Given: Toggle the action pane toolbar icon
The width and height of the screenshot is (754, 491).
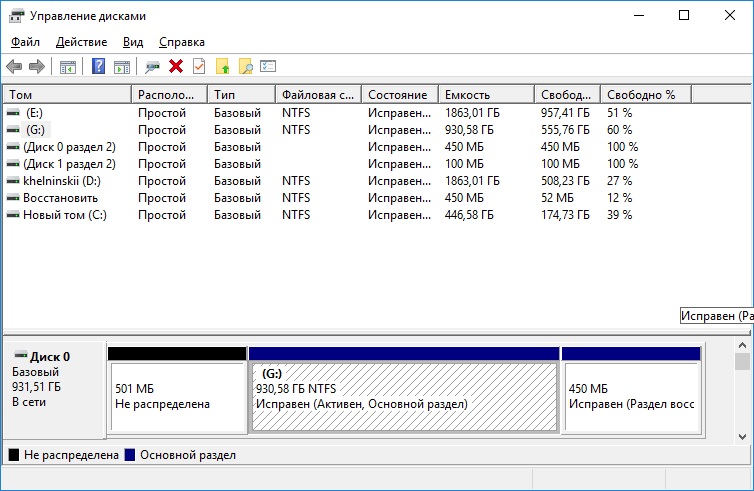Looking at the screenshot, I should click(122, 67).
